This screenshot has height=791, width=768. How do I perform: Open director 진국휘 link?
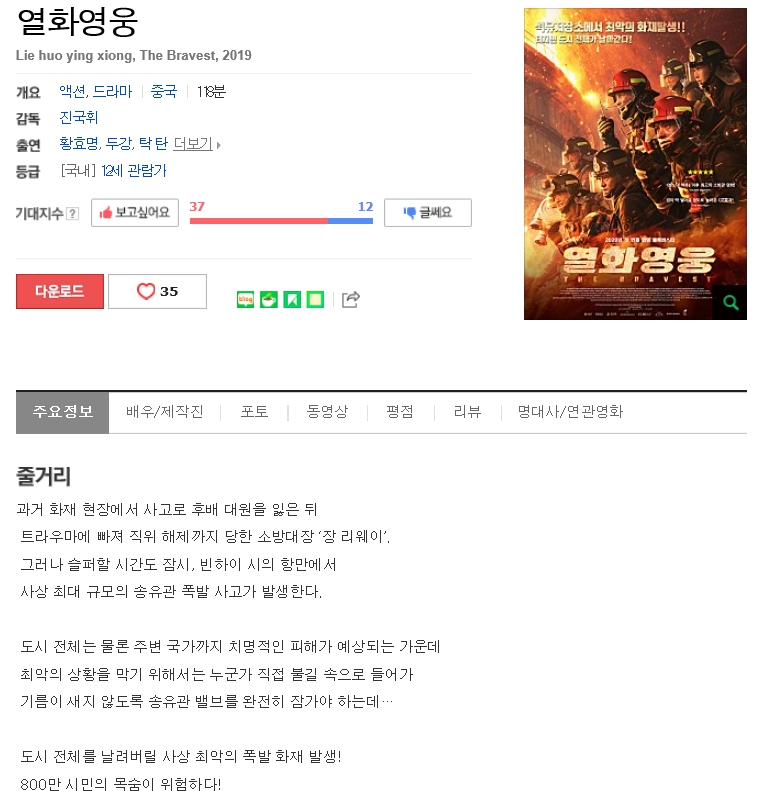(79, 118)
